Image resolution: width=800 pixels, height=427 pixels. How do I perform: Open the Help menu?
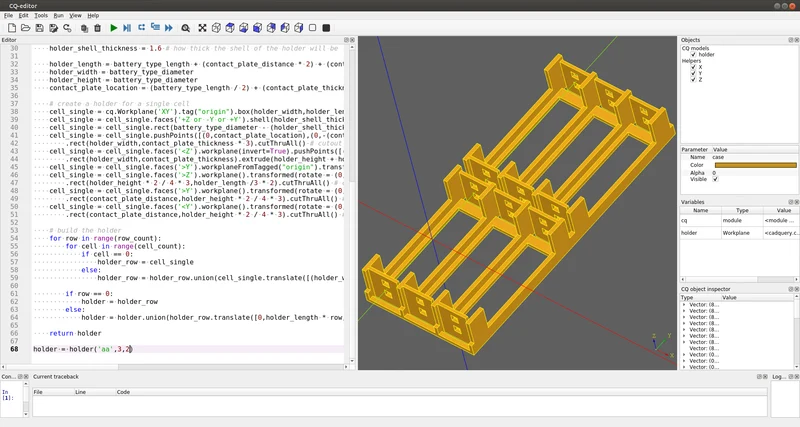pyautogui.click(x=93, y=16)
